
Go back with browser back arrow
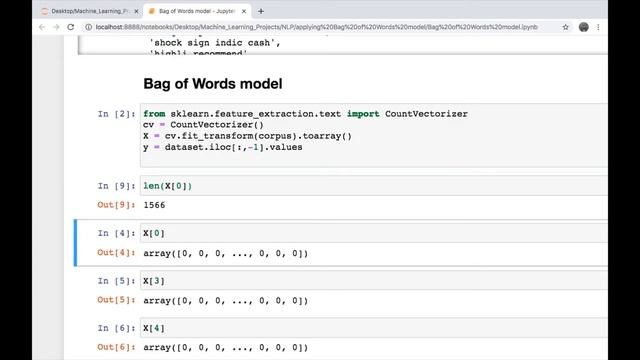coord(42,27)
